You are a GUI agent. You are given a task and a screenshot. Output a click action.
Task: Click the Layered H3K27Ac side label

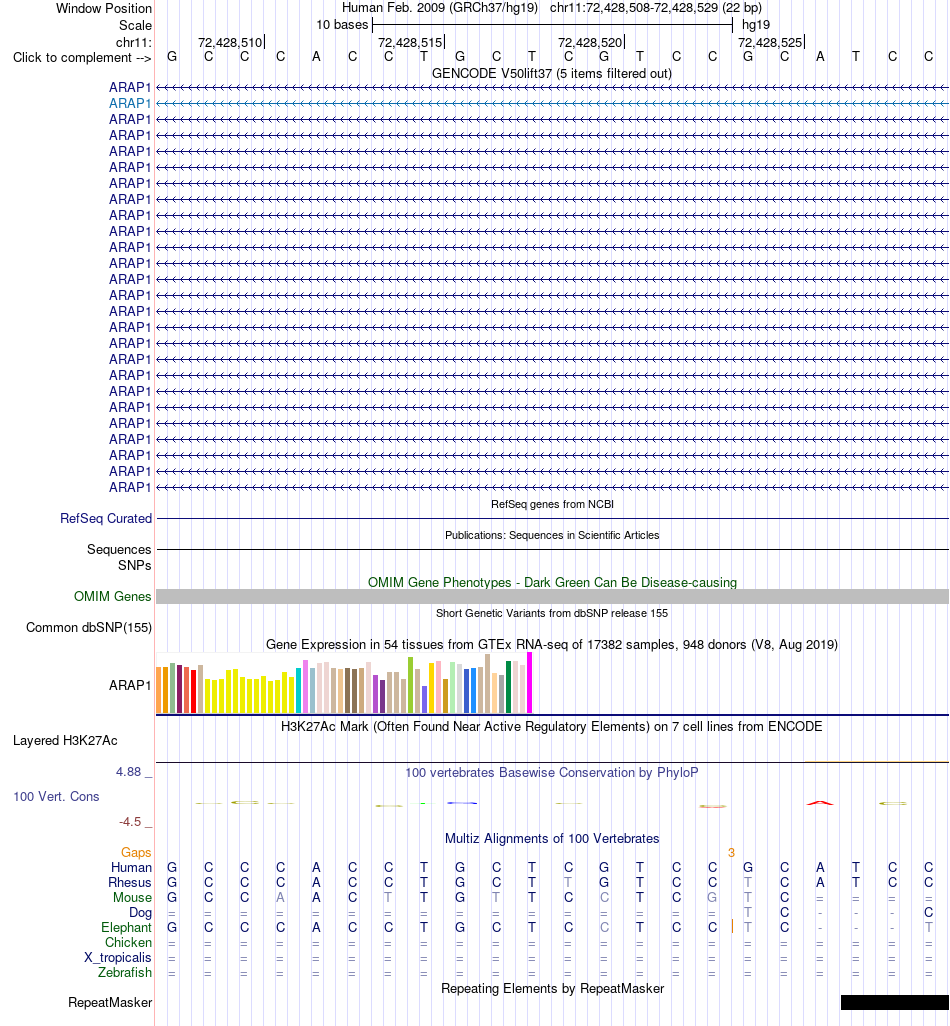pos(65,741)
